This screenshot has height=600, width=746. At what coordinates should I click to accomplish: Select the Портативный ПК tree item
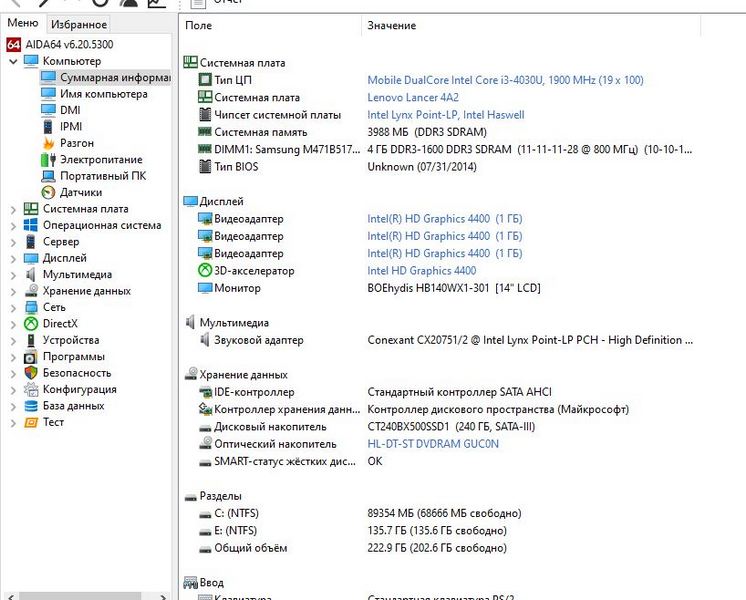coord(103,176)
